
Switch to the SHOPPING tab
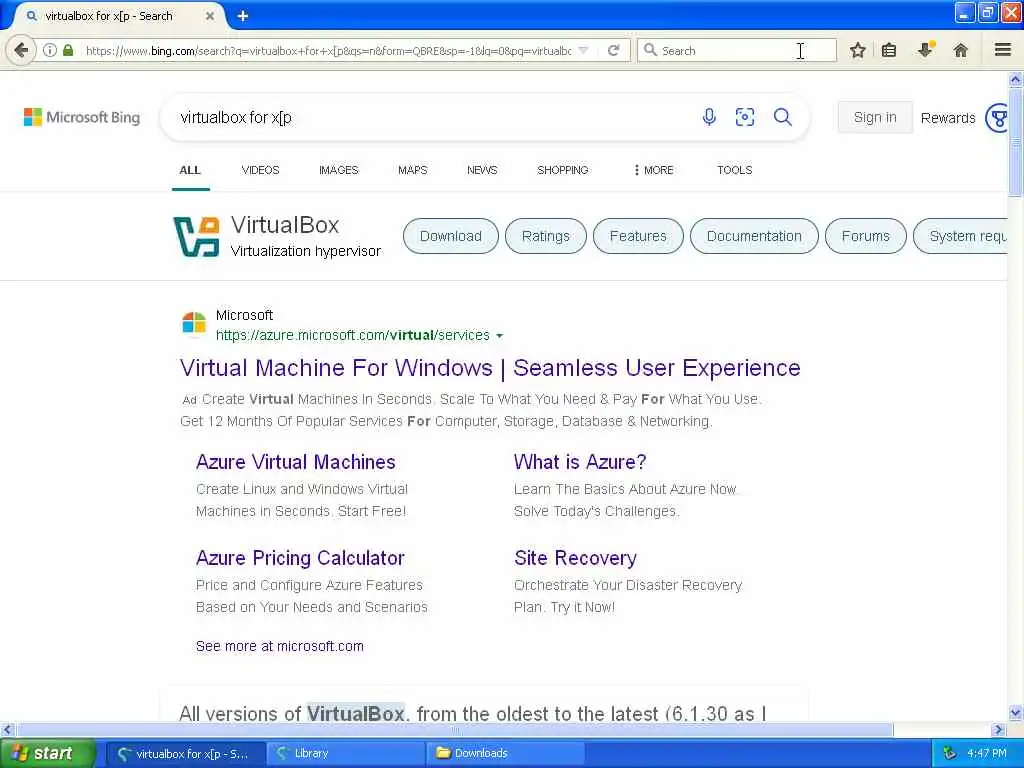click(562, 170)
